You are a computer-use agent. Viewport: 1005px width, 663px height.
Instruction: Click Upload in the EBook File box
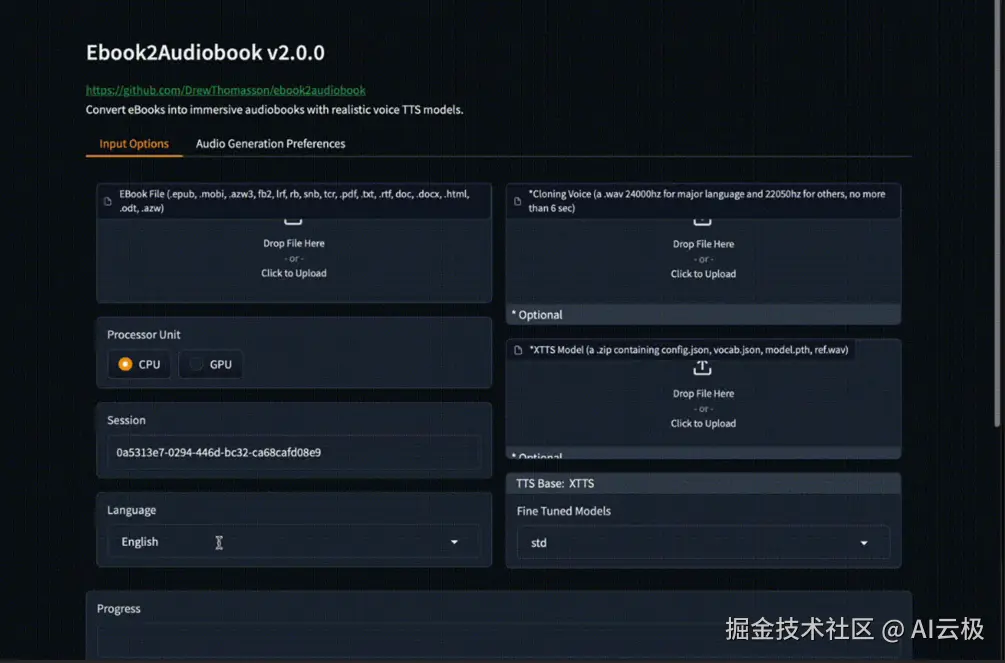294,273
